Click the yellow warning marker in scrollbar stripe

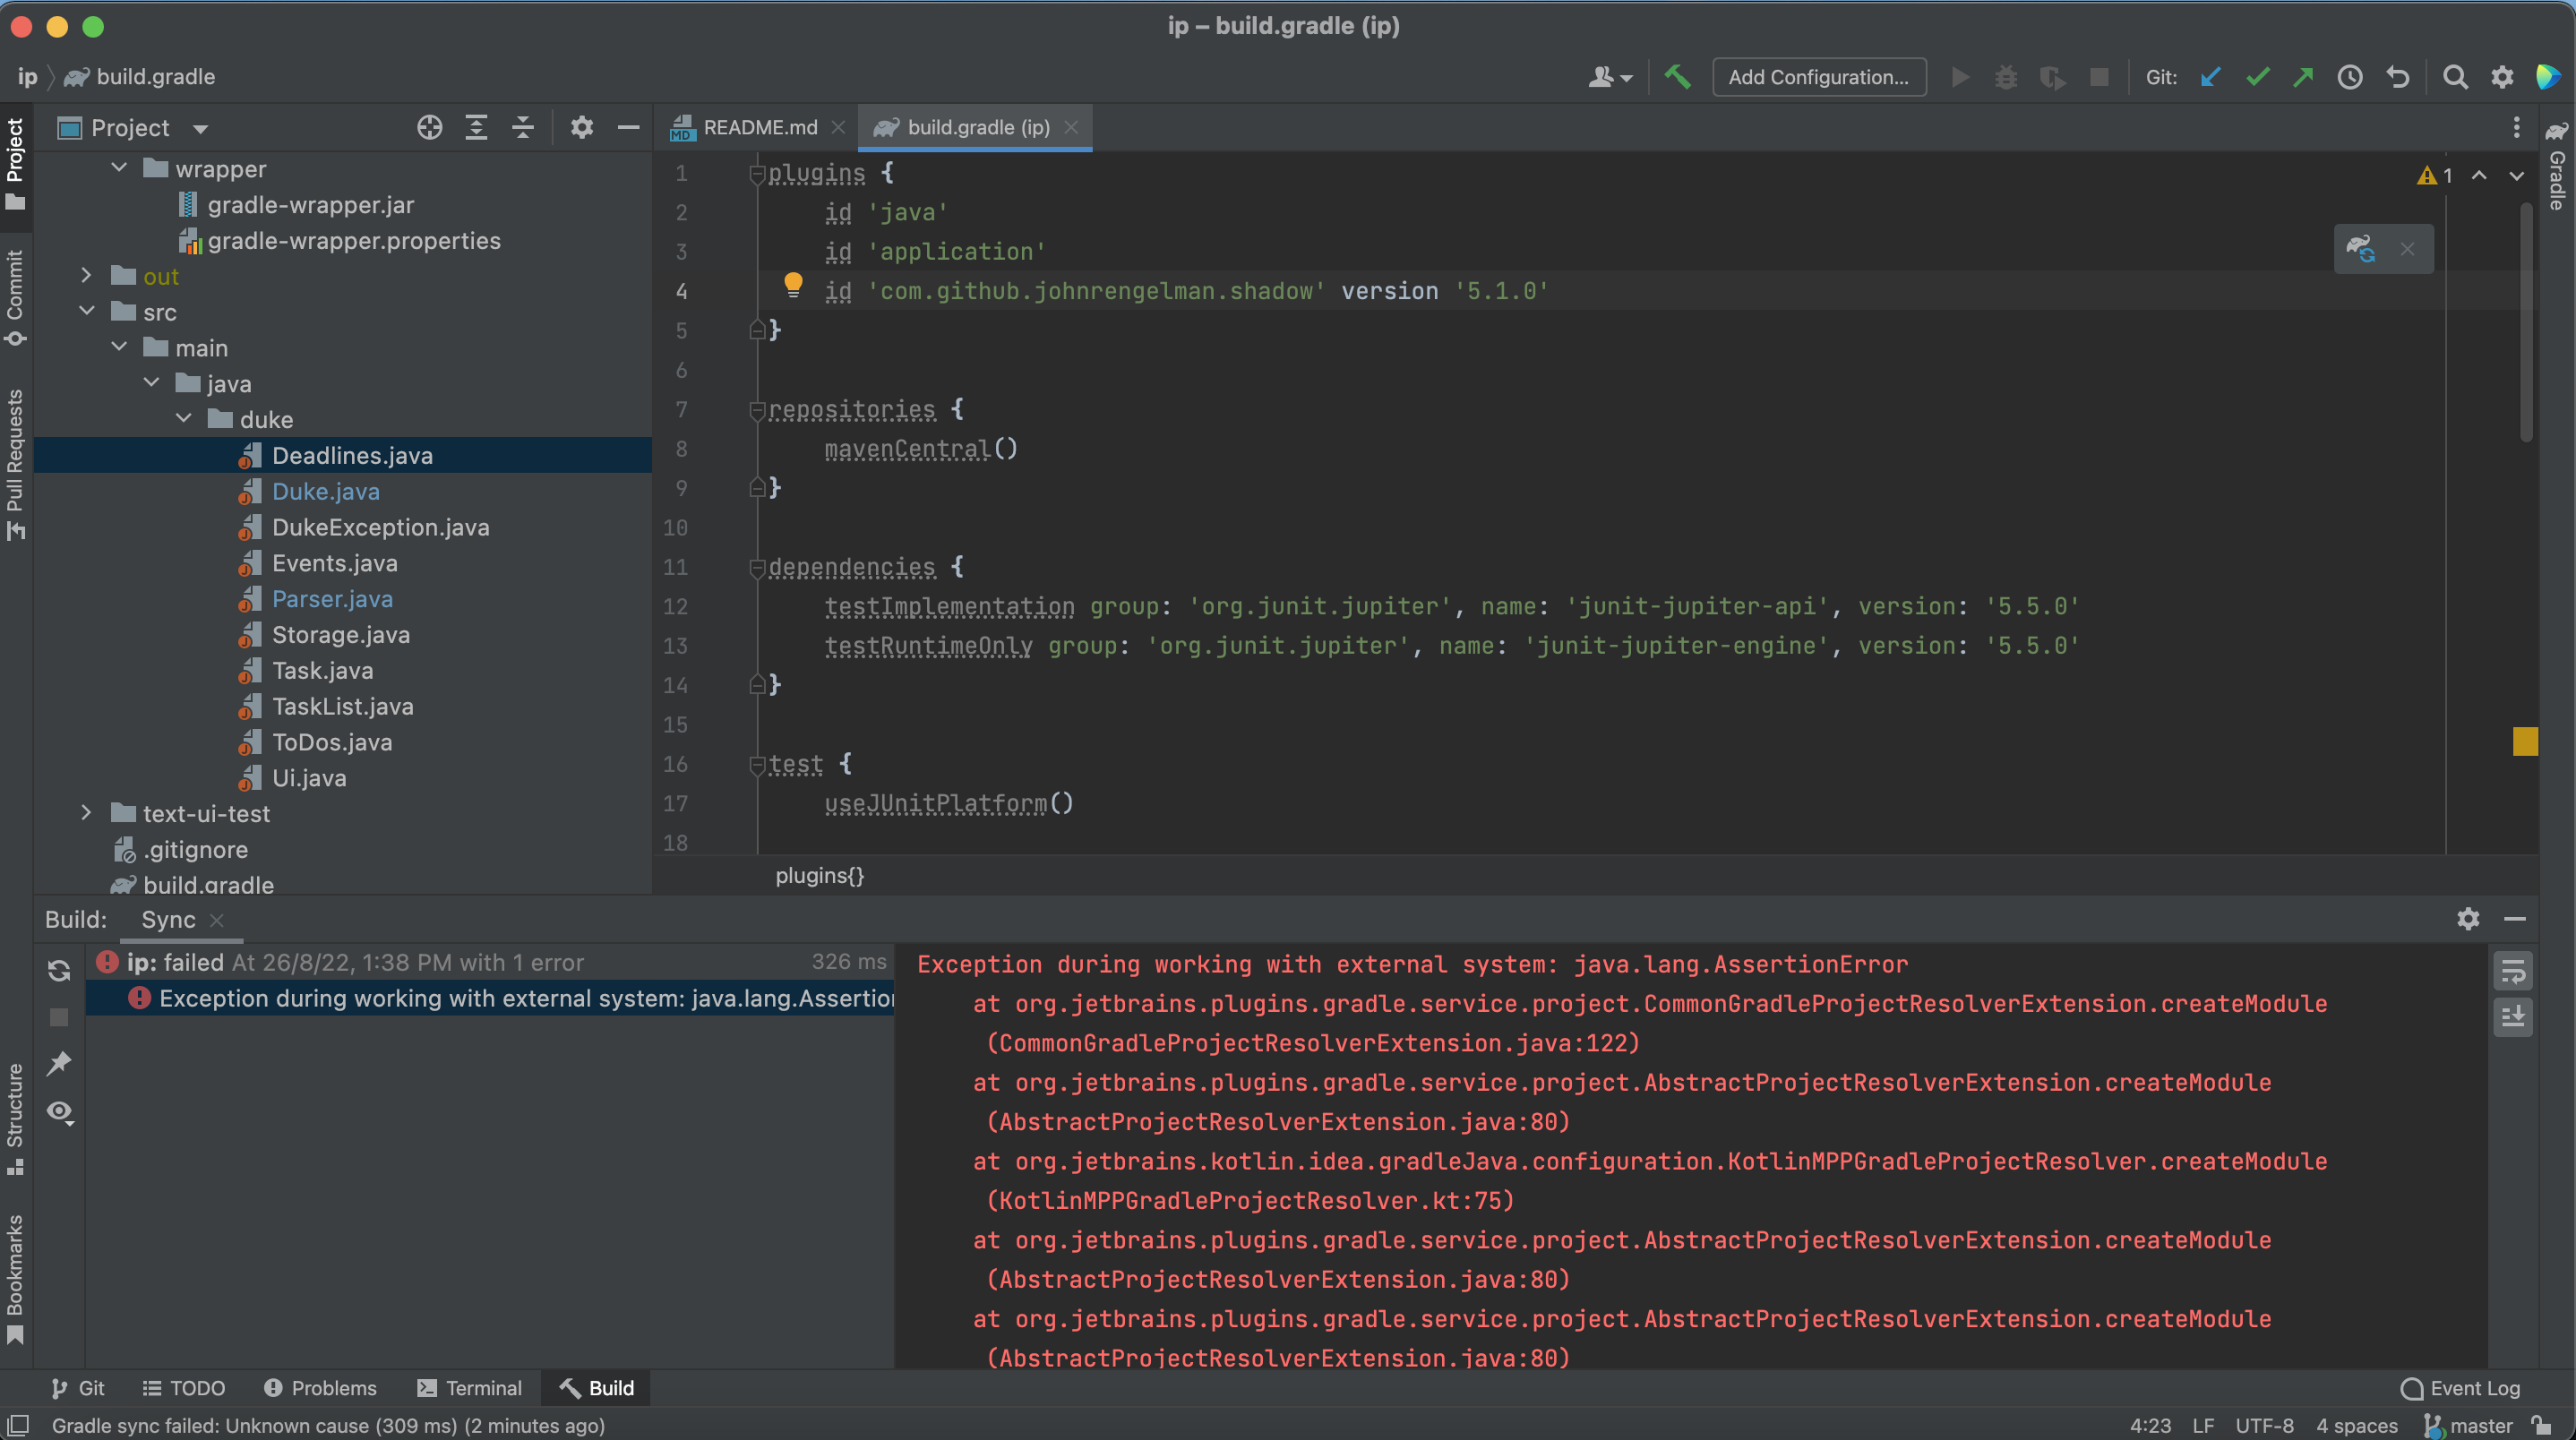(2525, 741)
